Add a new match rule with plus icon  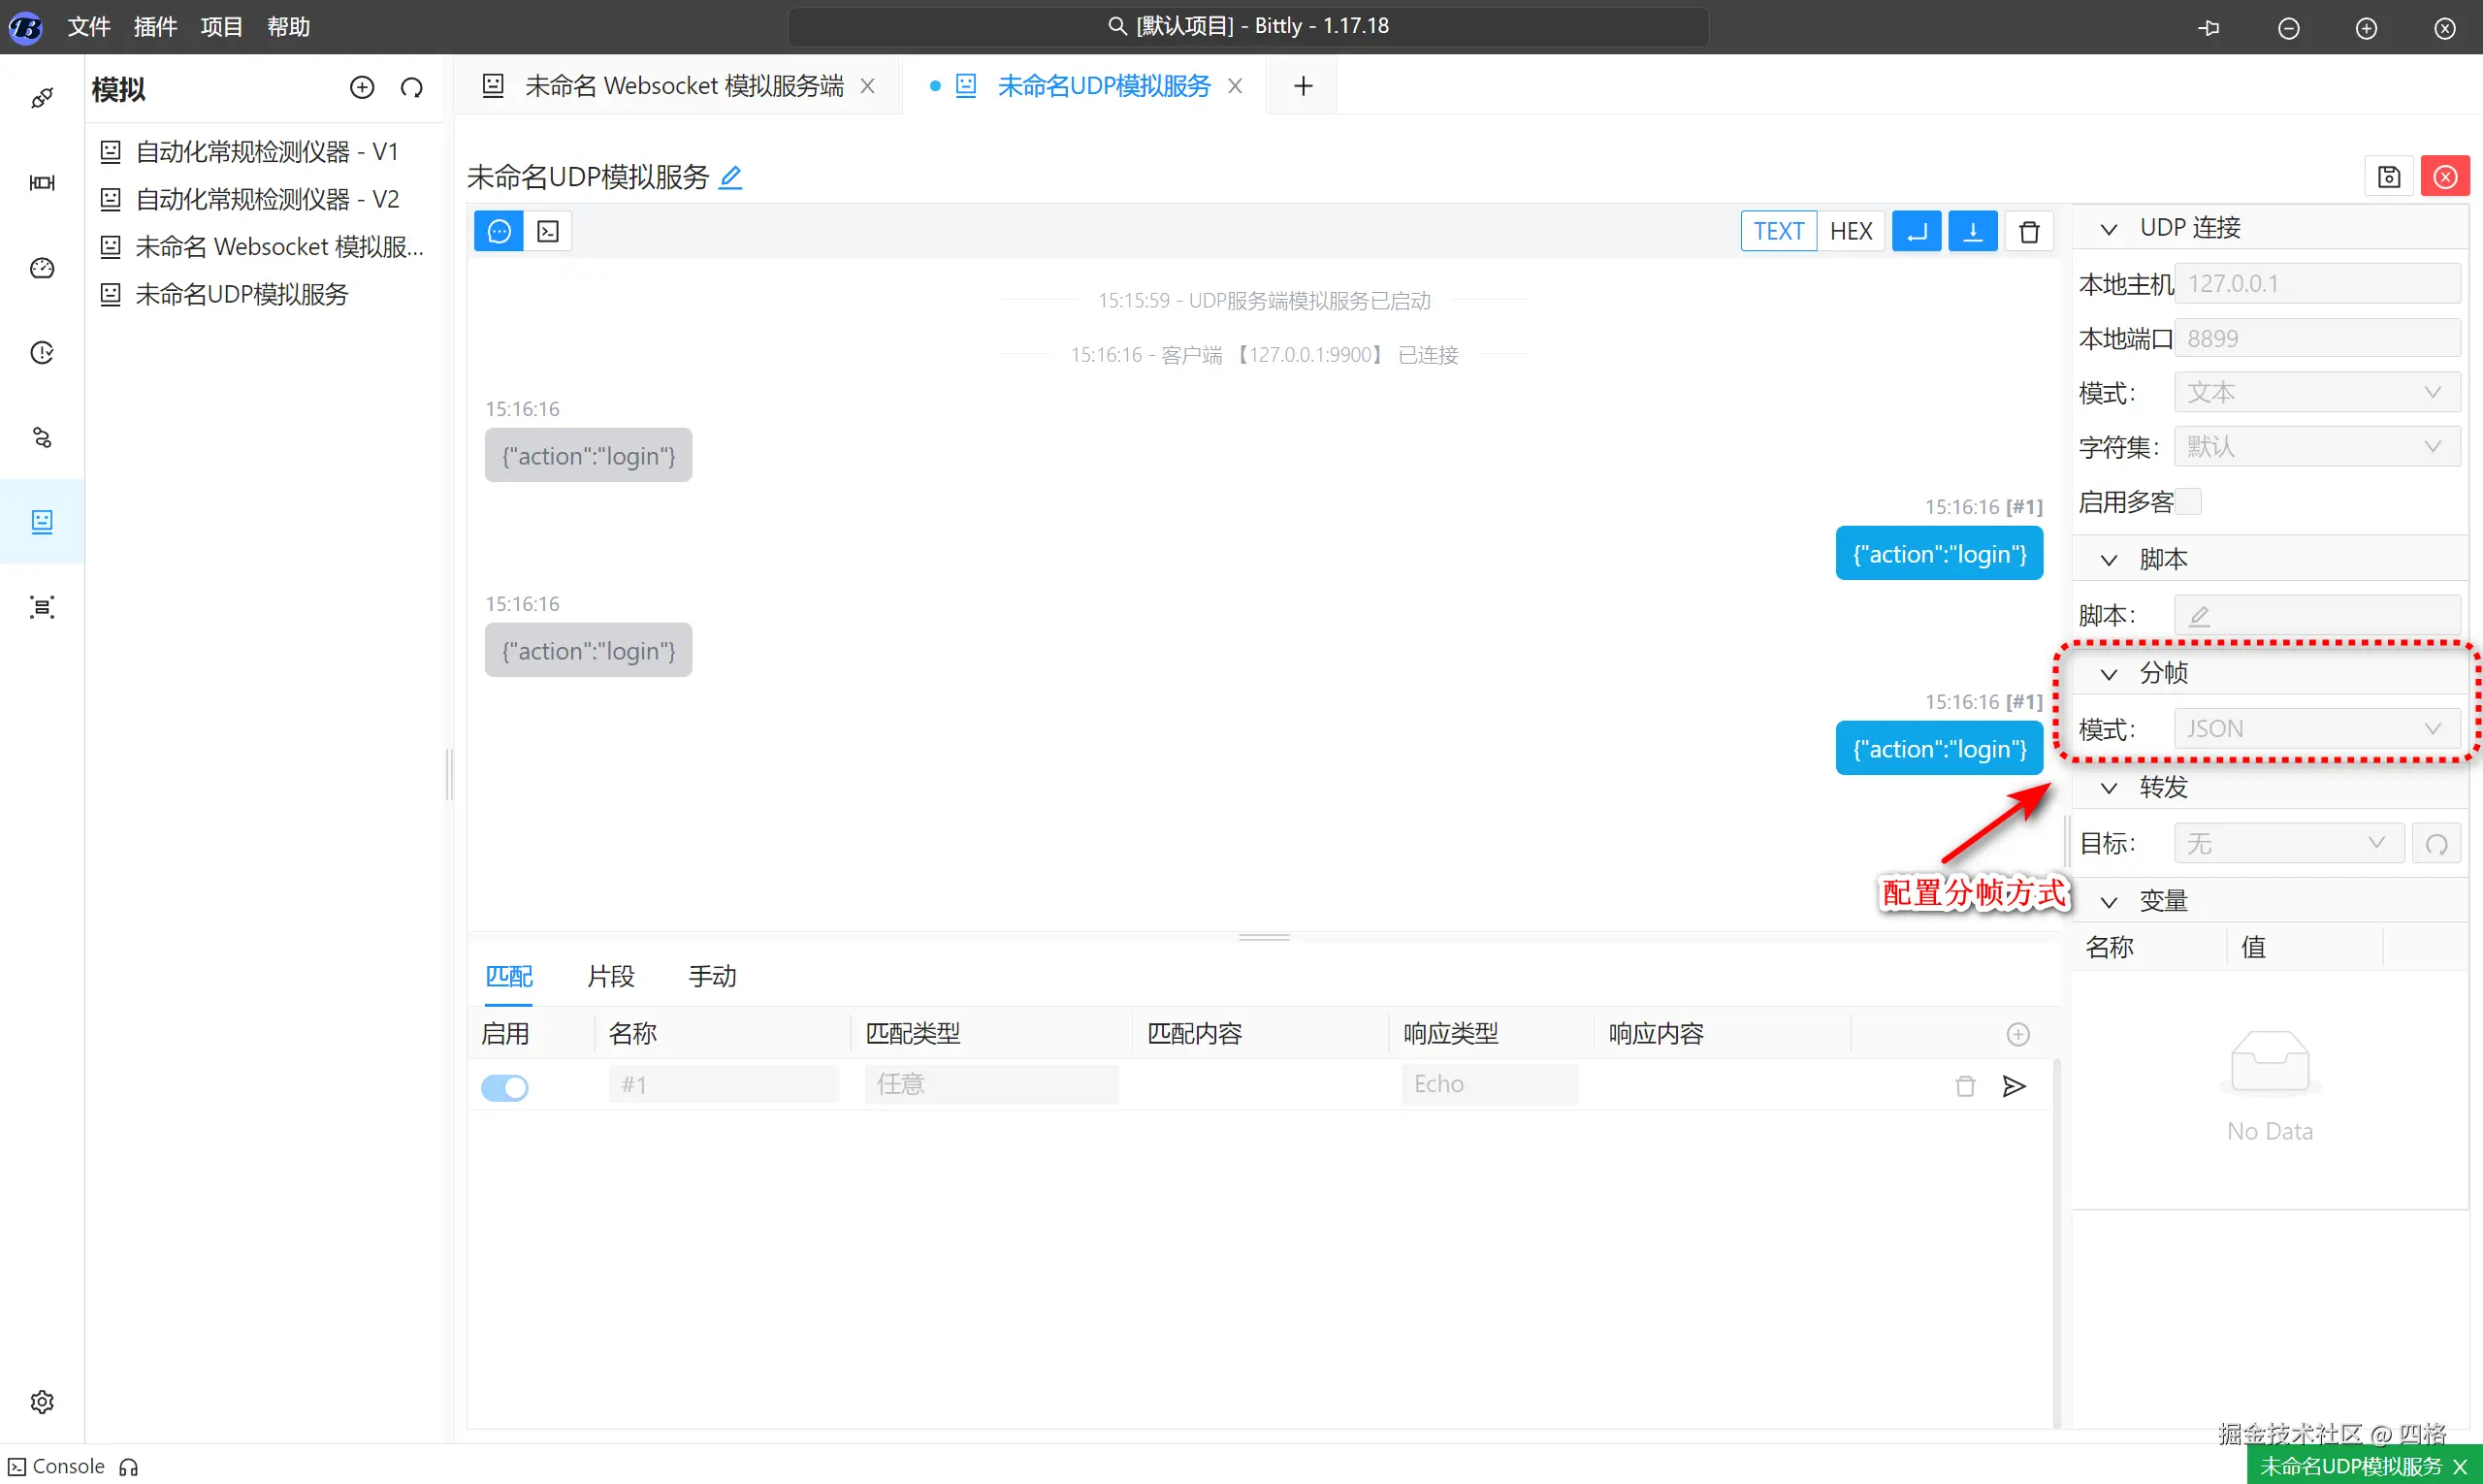click(x=2018, y=1034)
